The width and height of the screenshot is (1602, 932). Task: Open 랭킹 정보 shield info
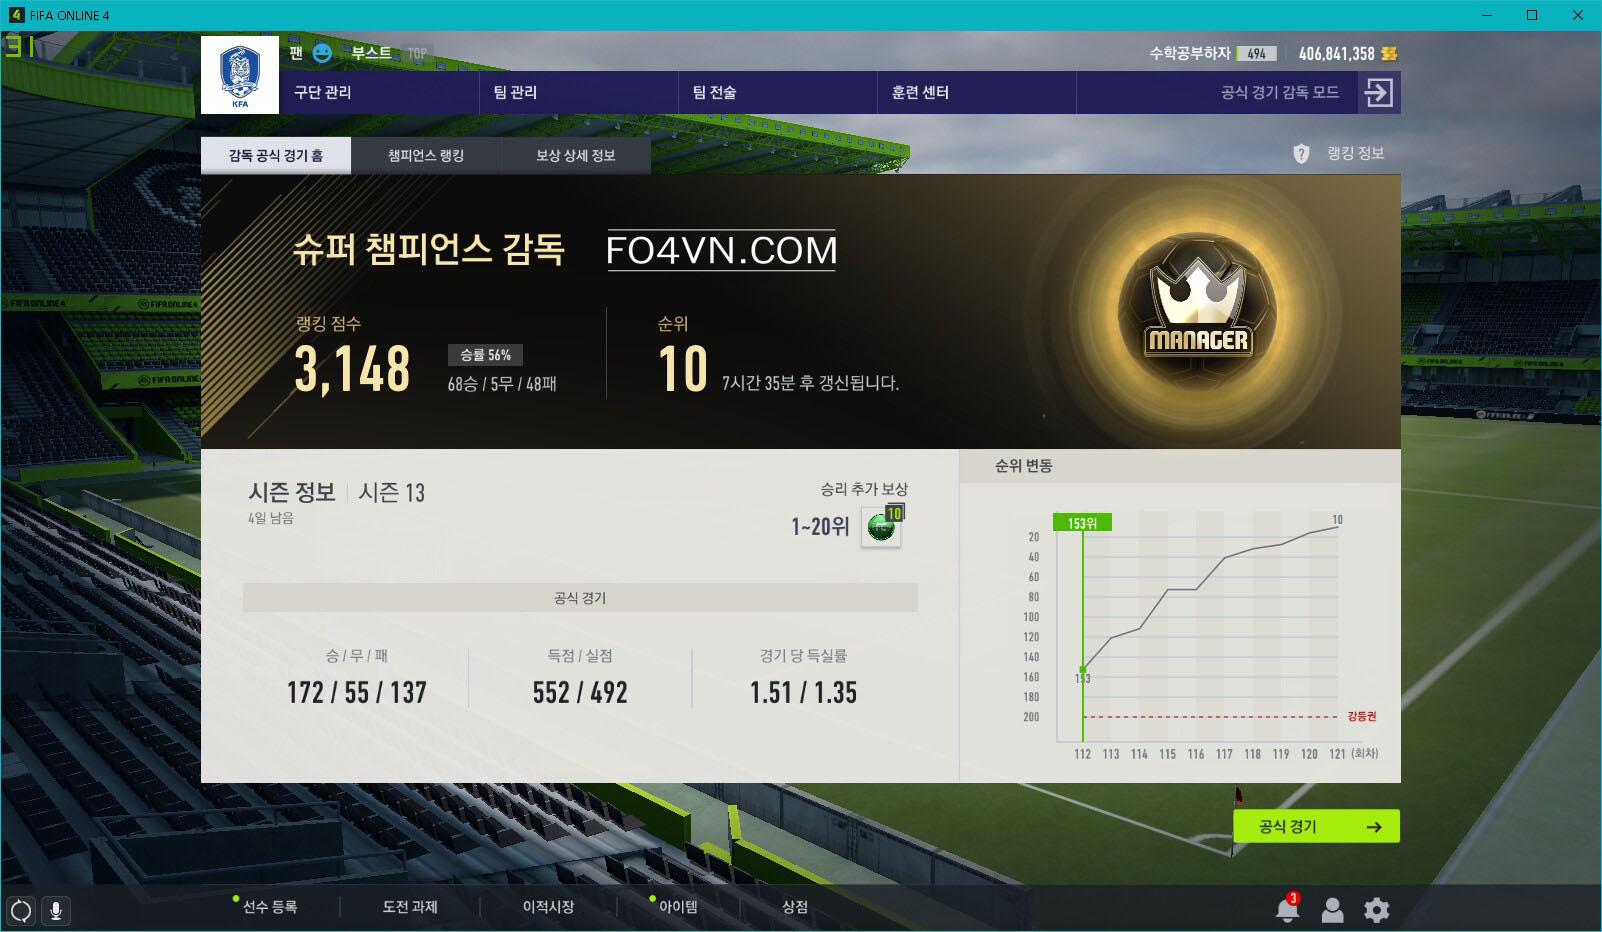pos(1339,153)
